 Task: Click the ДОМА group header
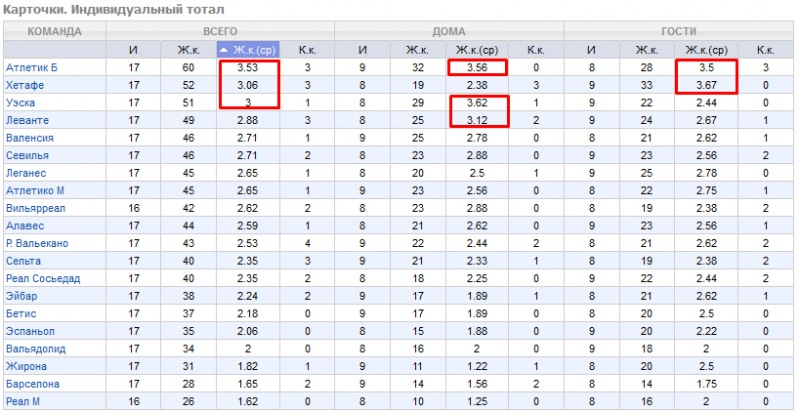click(449, 32)
